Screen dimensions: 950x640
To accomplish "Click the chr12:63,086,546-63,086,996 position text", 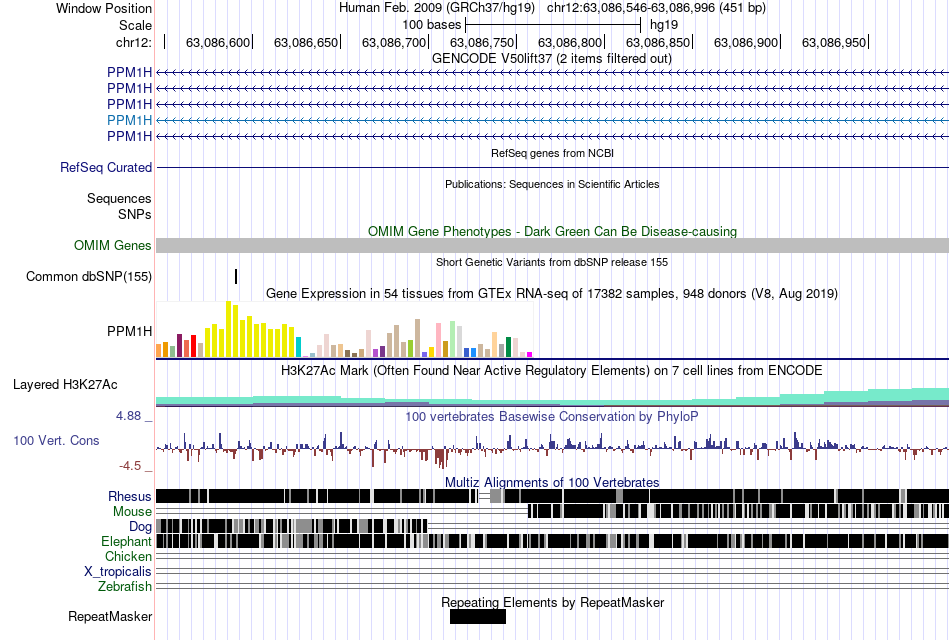I will click(656, 8).
